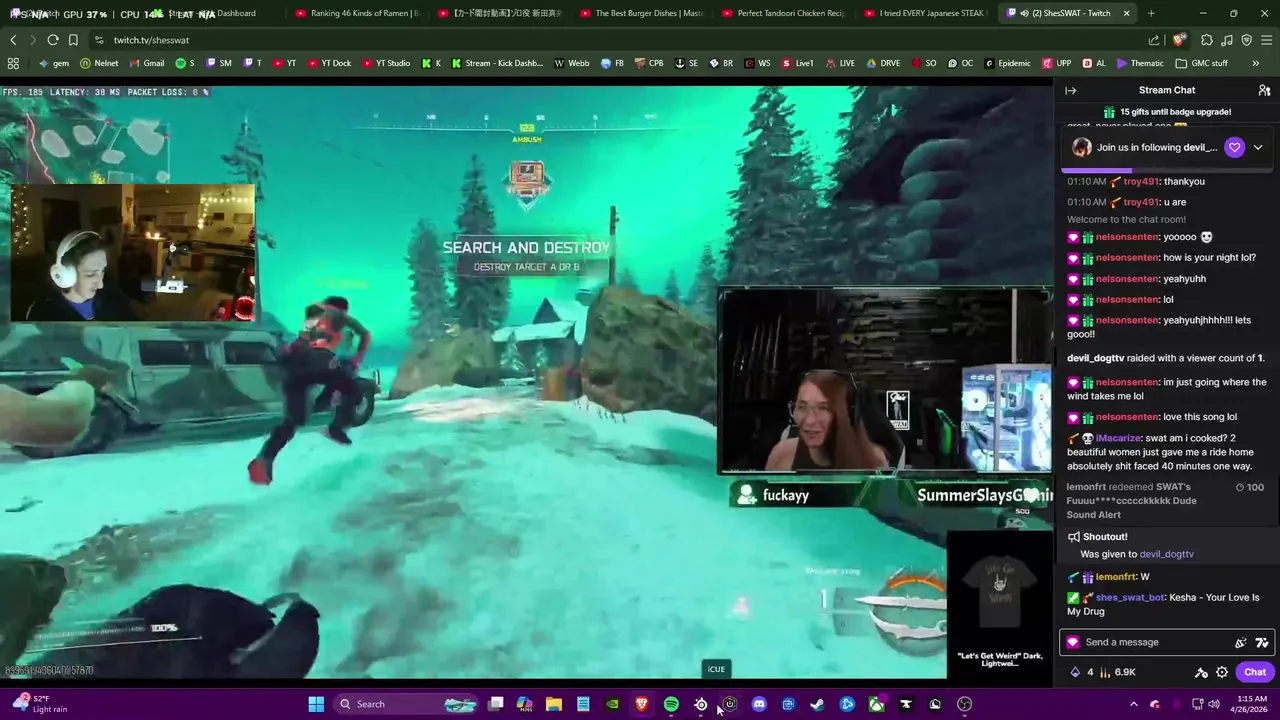Open Brave browser taskbar icon
The width and height of the screenshot is (1280, 720).
pyautogui.click(x=641, y=704)
